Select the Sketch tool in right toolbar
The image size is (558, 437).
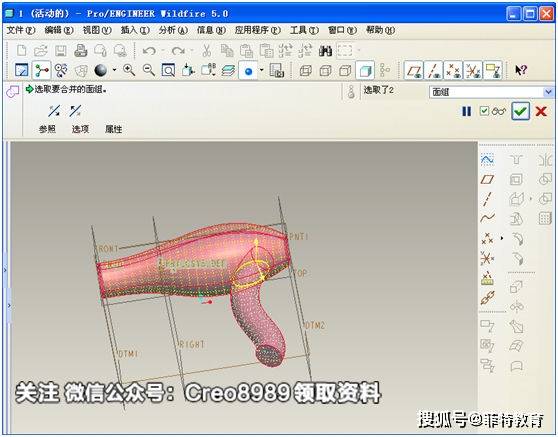pyautogui.click(x=487, y=160)
